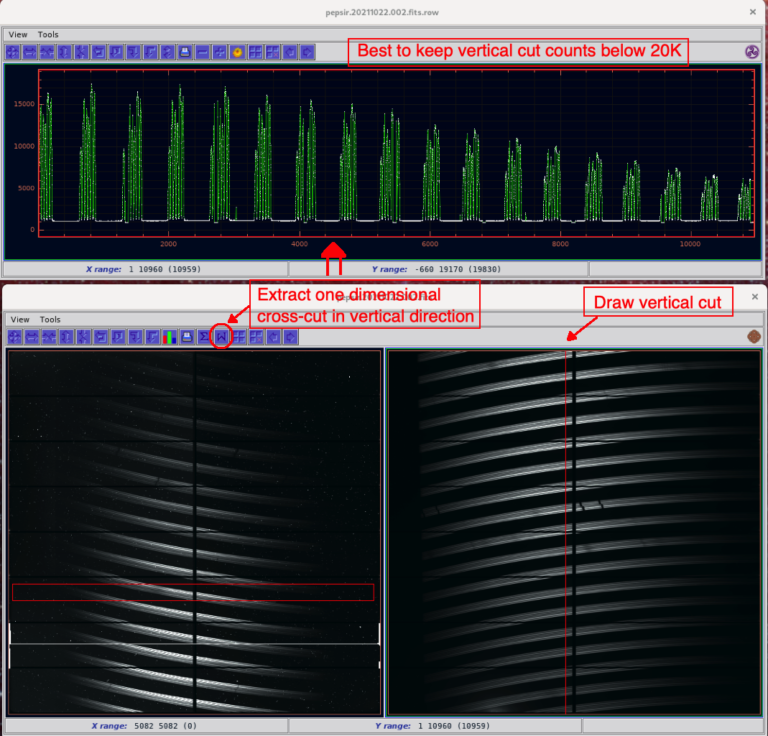Click the first icon in the lower image toolbar
768x736 pixels.
14,337
